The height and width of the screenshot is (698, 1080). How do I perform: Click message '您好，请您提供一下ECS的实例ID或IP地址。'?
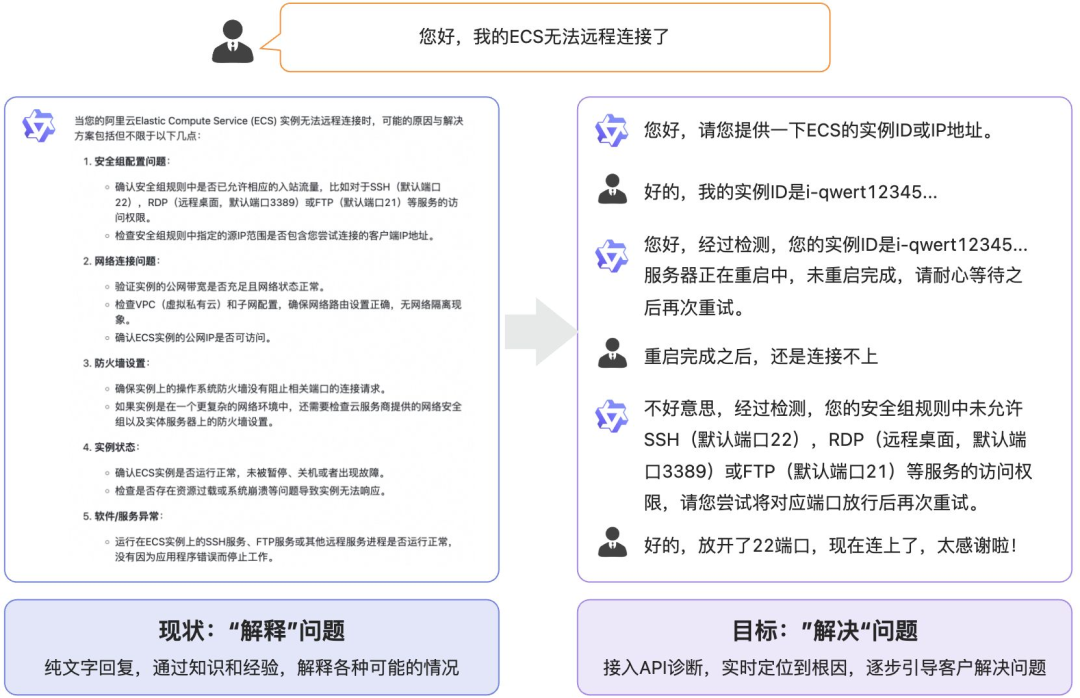point(820,130)
